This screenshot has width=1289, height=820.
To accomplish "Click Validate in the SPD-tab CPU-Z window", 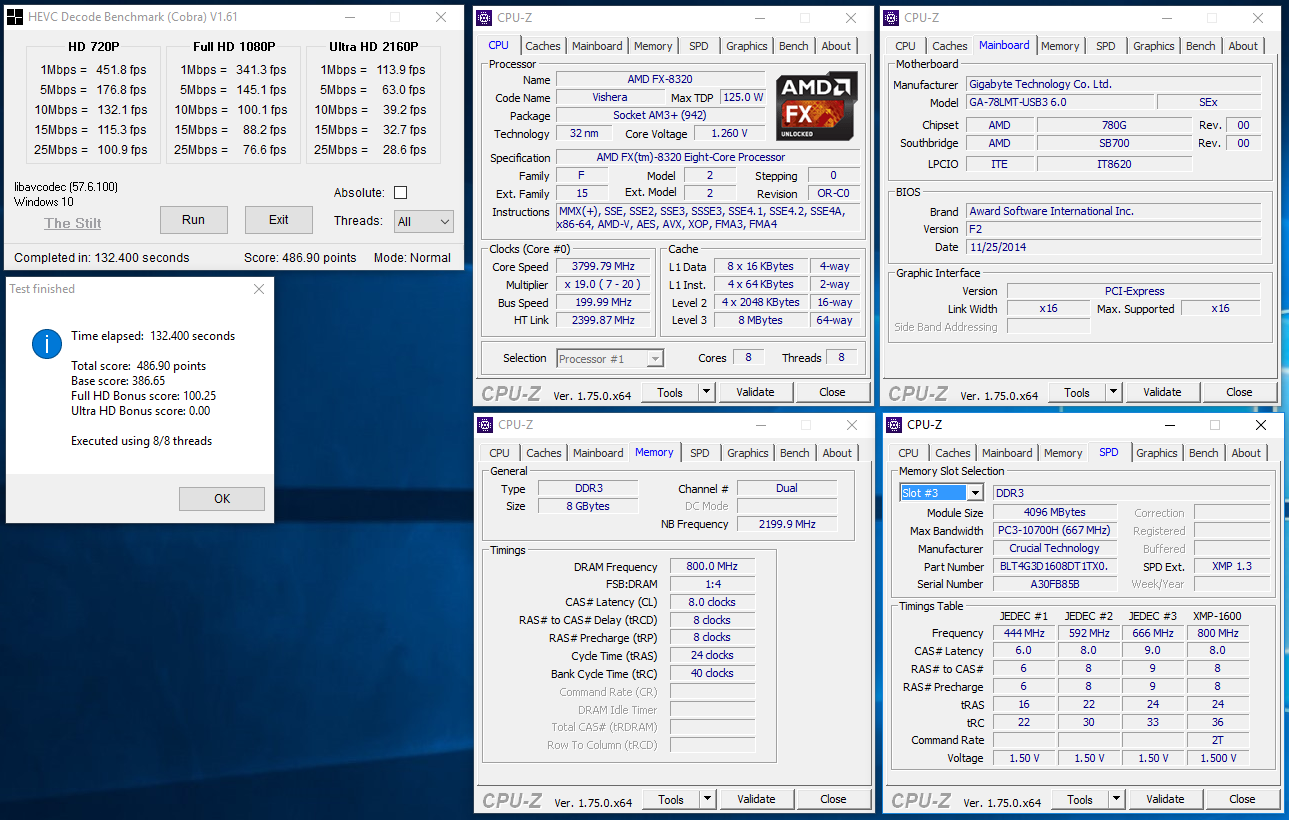I will [1165, 799].
